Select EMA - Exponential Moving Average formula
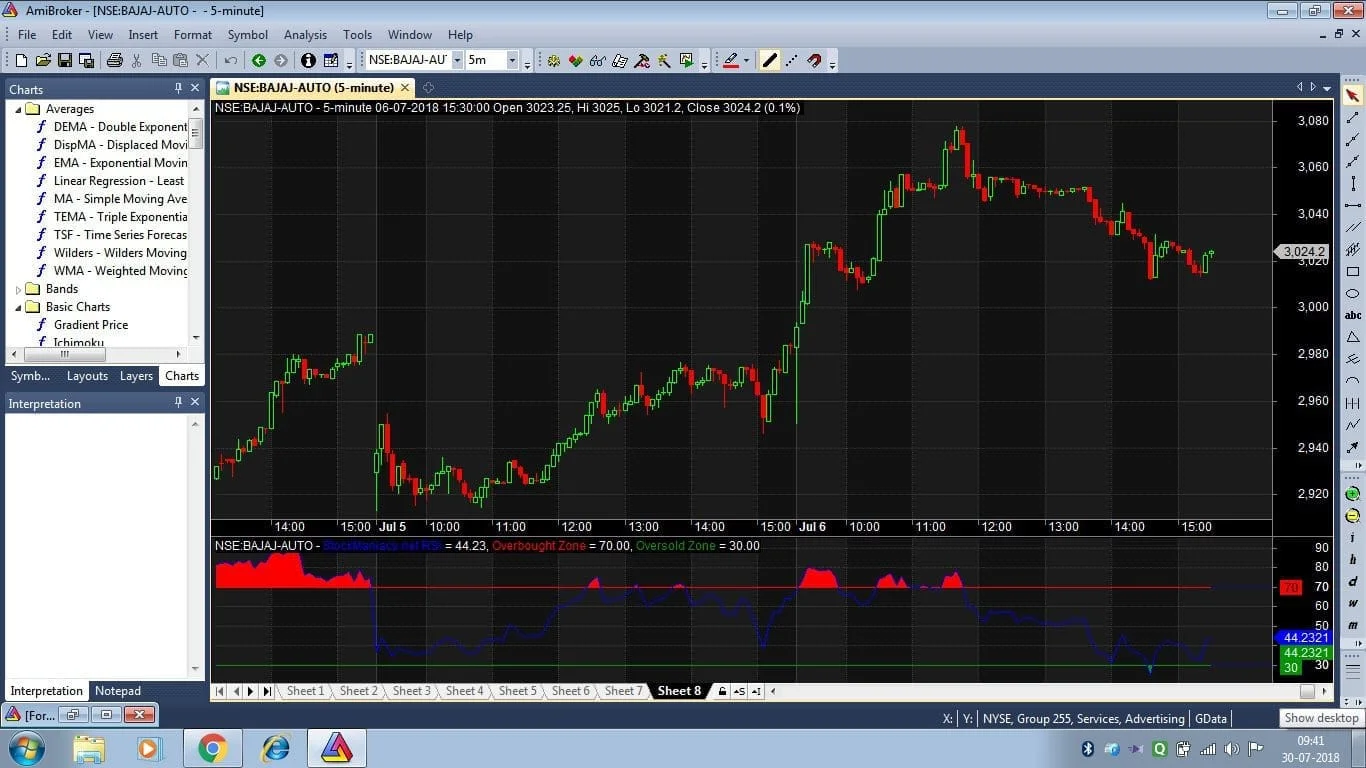 pyautogui.click(x=120, y=163)
